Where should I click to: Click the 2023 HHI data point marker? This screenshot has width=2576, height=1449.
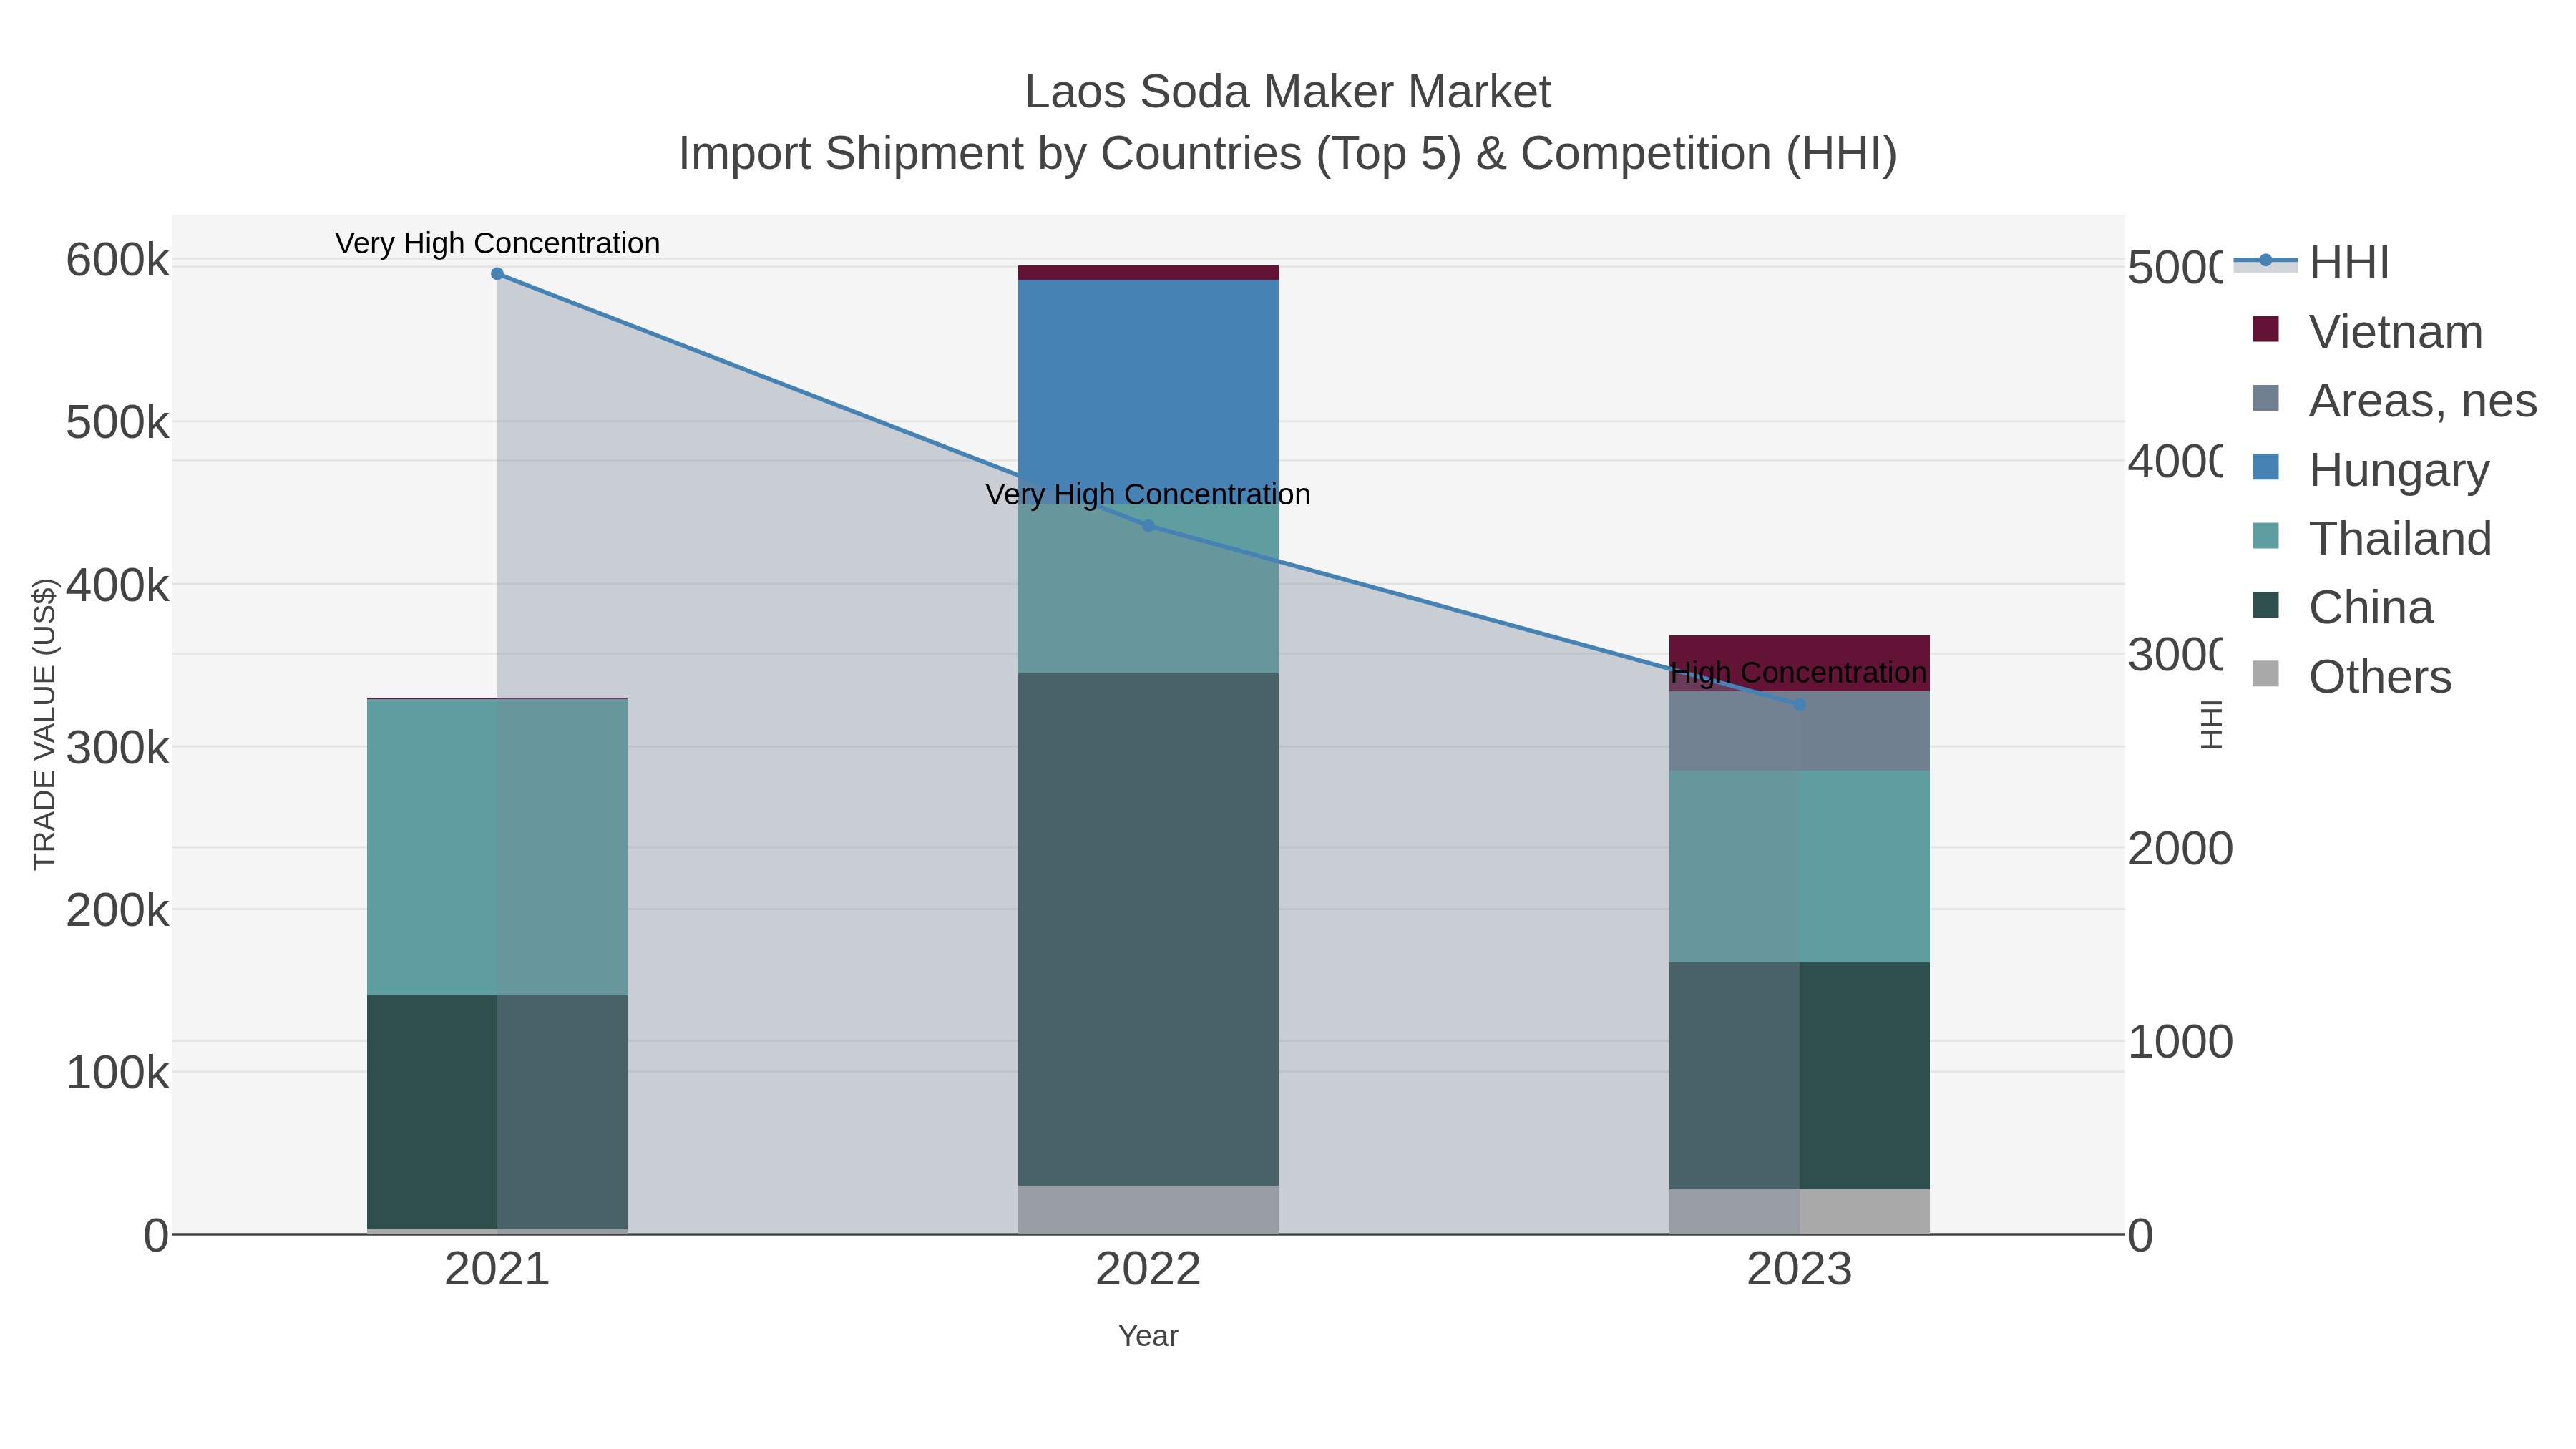pyautogui.click(x=1799, y=704)
